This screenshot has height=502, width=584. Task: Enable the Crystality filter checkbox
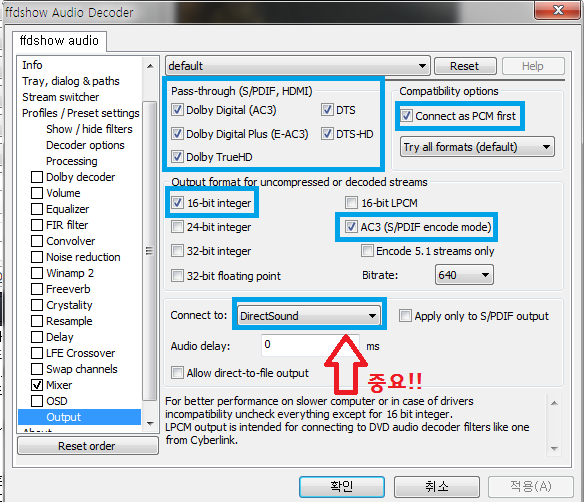pyautogui.click(x=37, y=305)
